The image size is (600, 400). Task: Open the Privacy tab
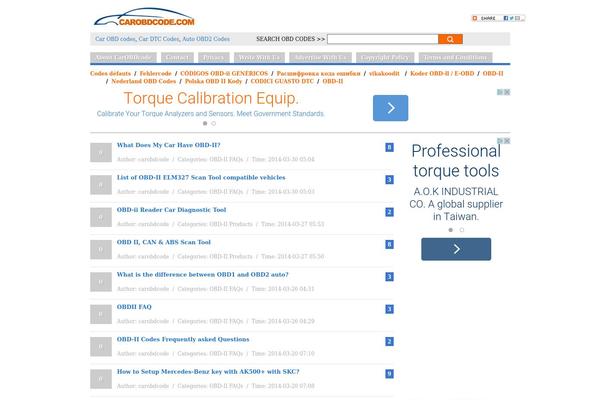(x=214, y=57)
